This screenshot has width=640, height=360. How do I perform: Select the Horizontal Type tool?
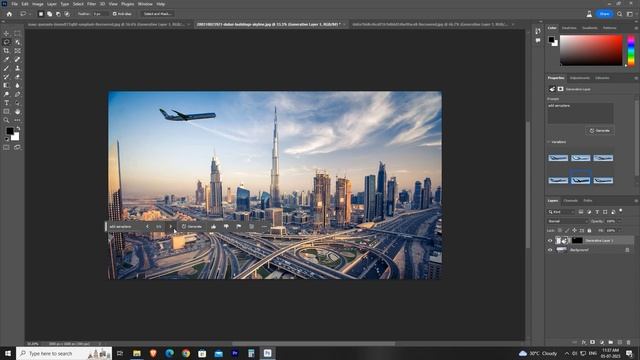(x=6, y=103)
